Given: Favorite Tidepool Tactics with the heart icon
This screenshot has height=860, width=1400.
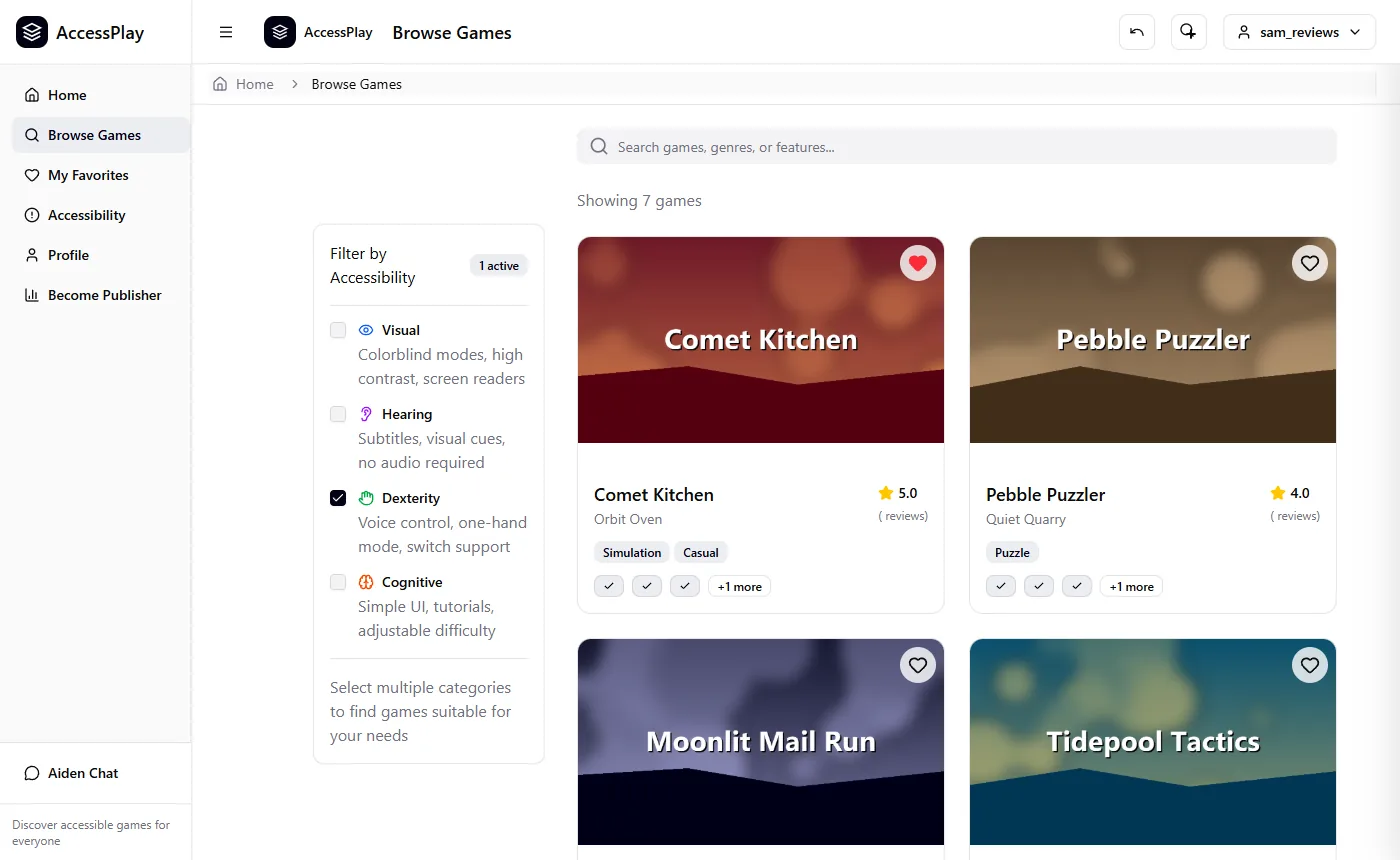Looking at the screenshot, I should [x=1310, y=665].
